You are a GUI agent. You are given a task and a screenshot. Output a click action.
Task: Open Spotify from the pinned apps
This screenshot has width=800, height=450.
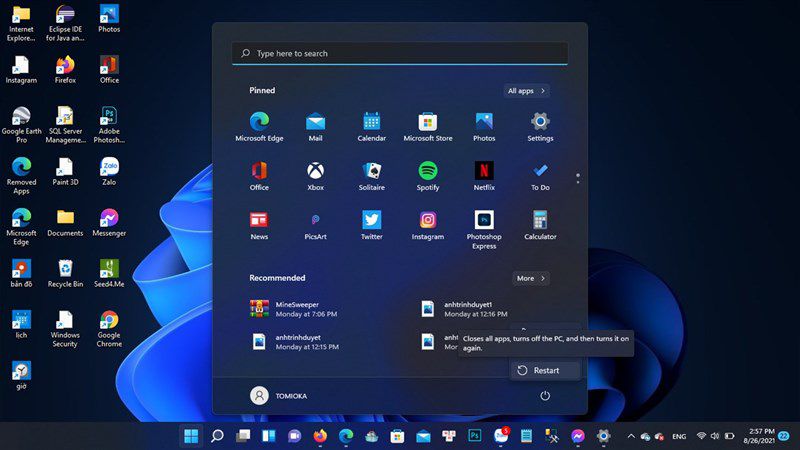coord(428,176)
